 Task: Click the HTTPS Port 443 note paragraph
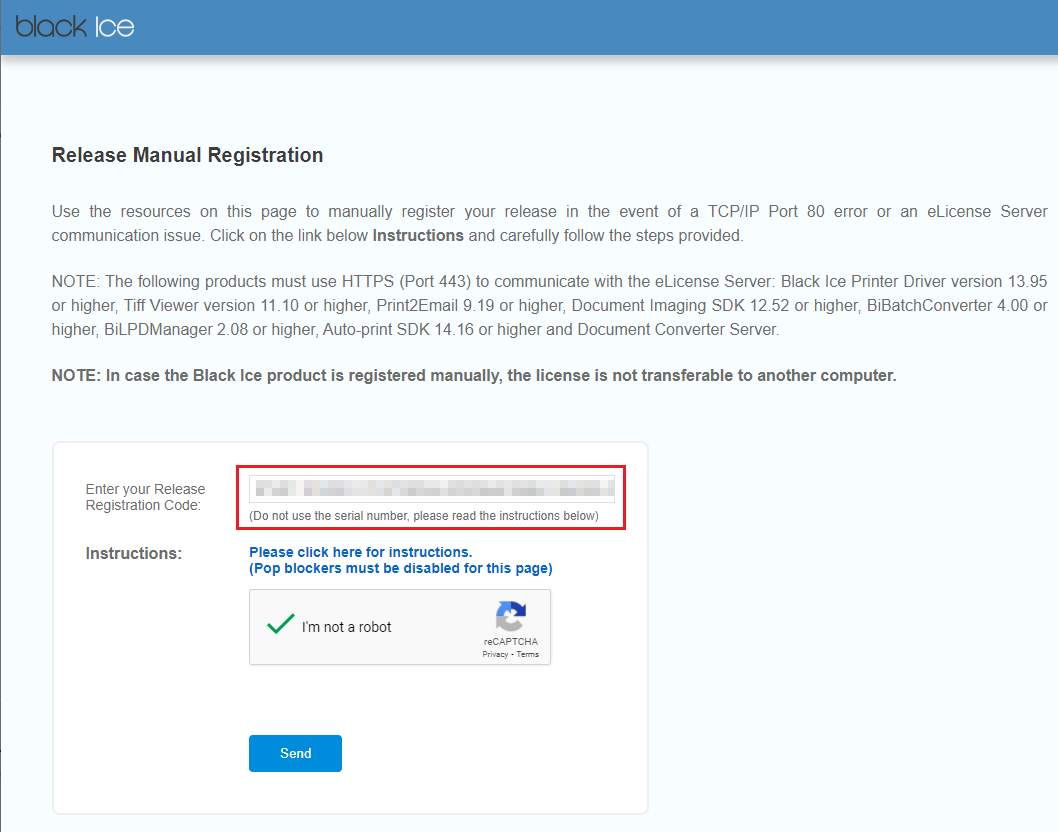tap(549, 304)
